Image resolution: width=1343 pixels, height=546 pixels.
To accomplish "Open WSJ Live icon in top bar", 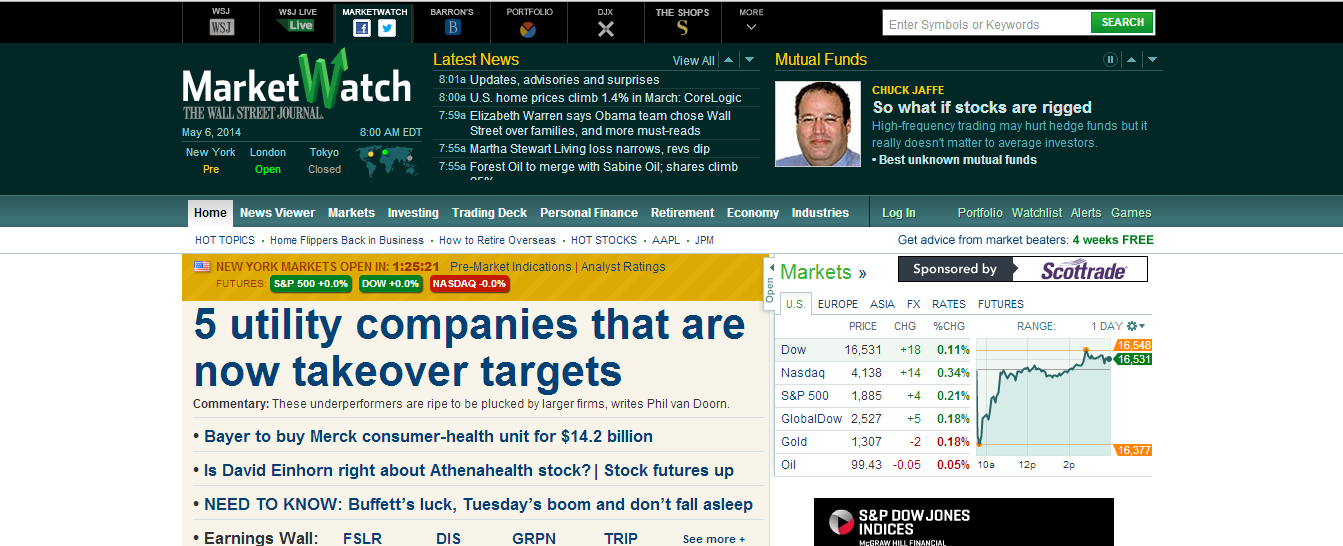I will (298, 25).
